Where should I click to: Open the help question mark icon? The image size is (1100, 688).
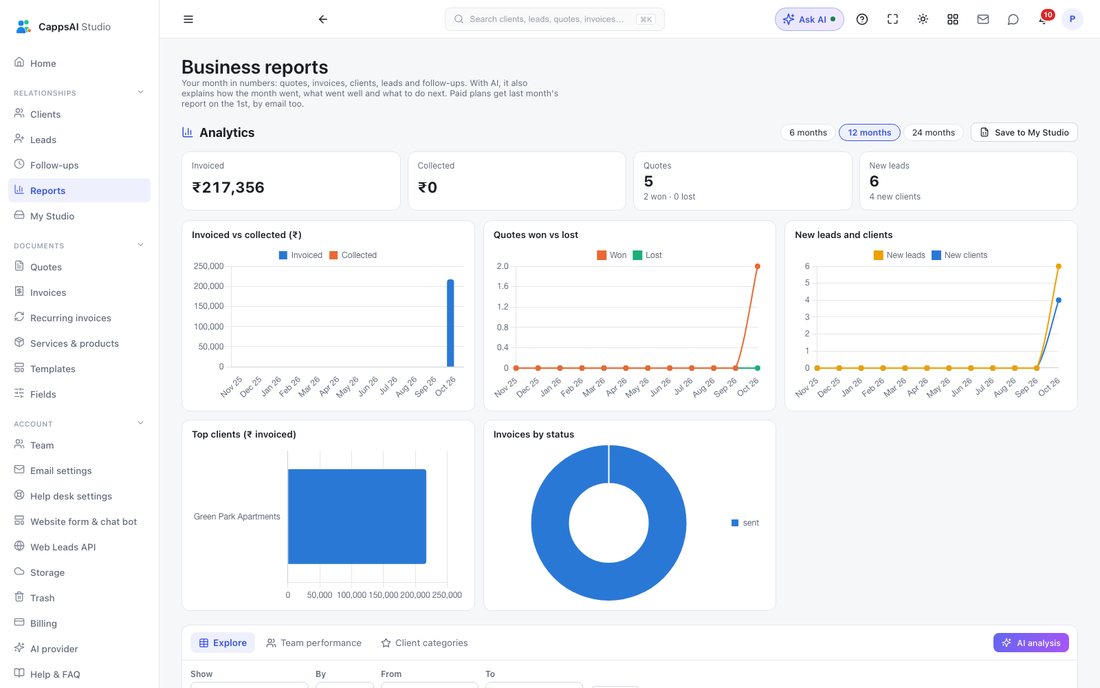(862, 20)
